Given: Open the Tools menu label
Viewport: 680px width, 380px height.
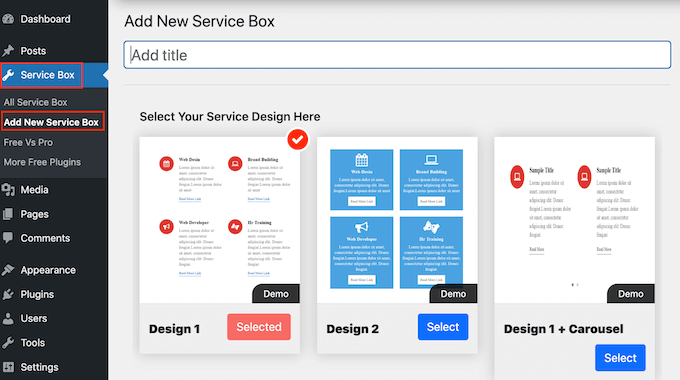Looking at the screenshot, I should [x=33, y=343].
